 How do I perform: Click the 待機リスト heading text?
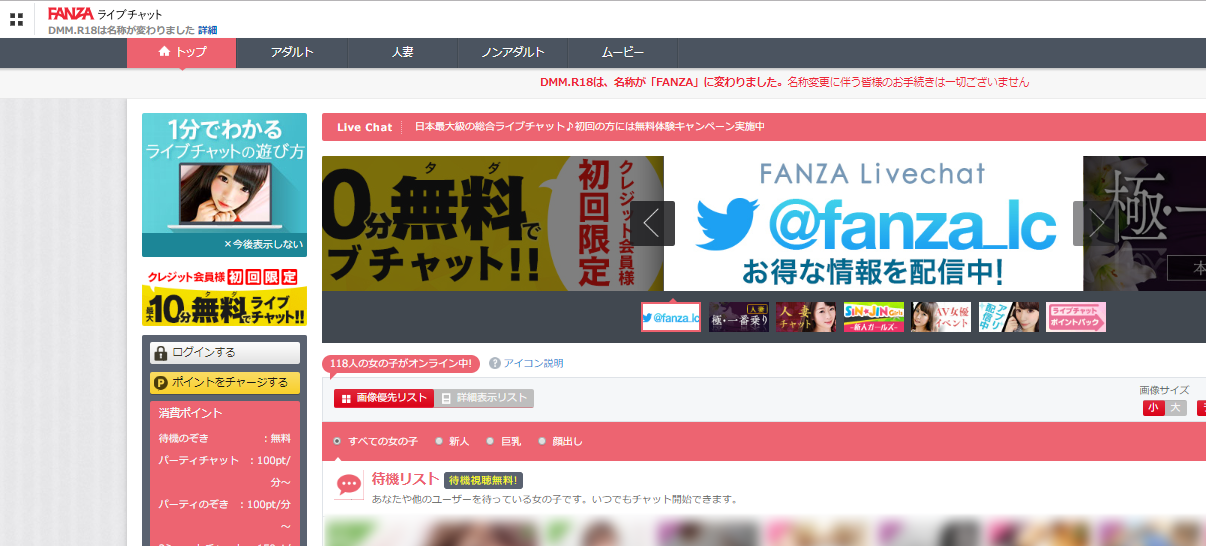pos(404,479)
